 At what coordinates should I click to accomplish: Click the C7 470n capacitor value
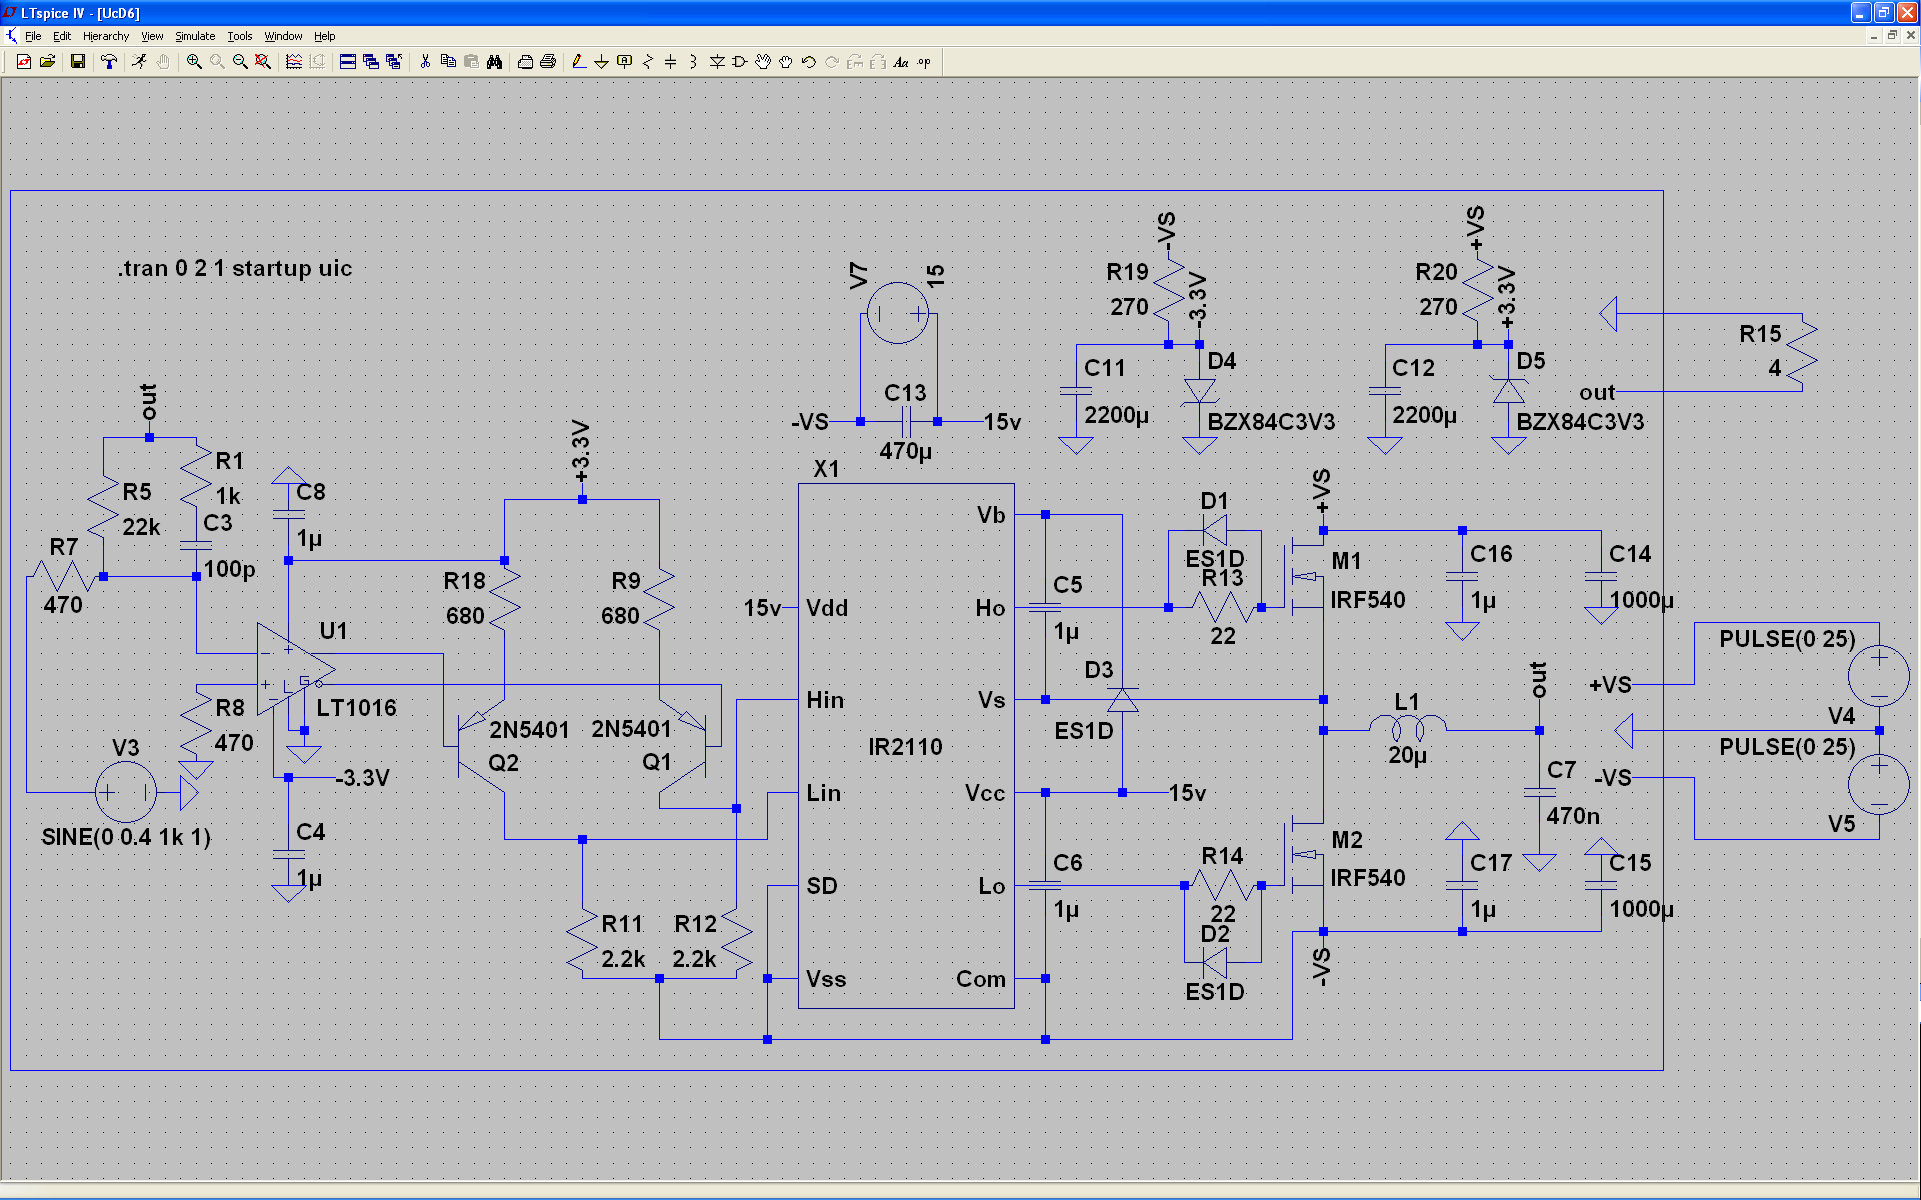pos(1573,816)
